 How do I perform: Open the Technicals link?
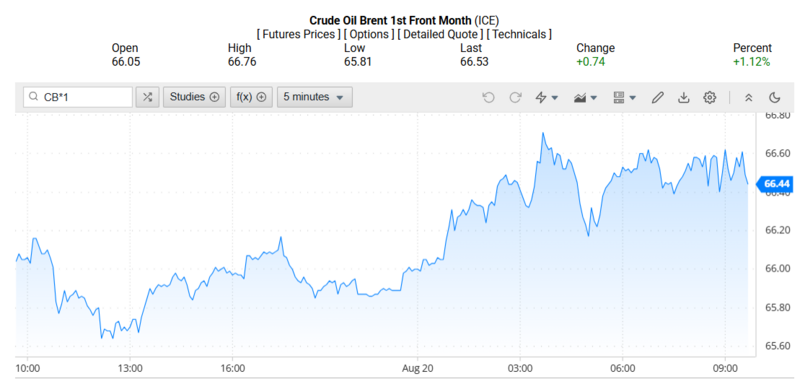(519, 34)
